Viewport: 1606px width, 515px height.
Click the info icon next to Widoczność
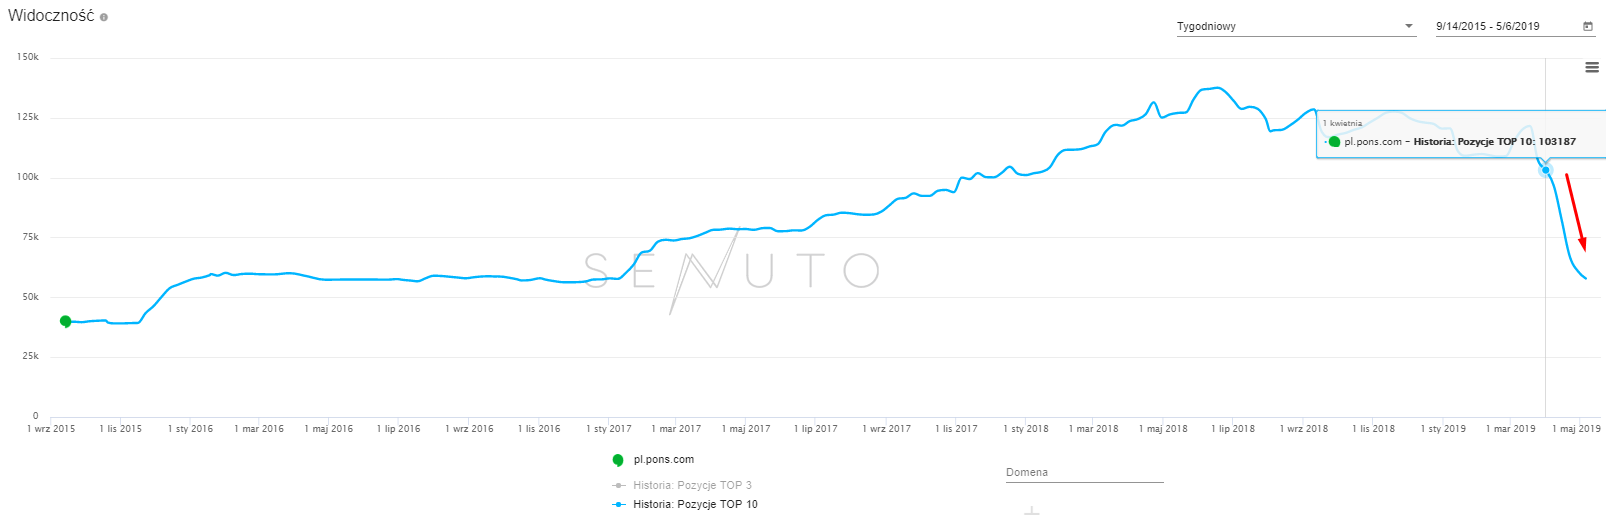(x=104, y=17)
